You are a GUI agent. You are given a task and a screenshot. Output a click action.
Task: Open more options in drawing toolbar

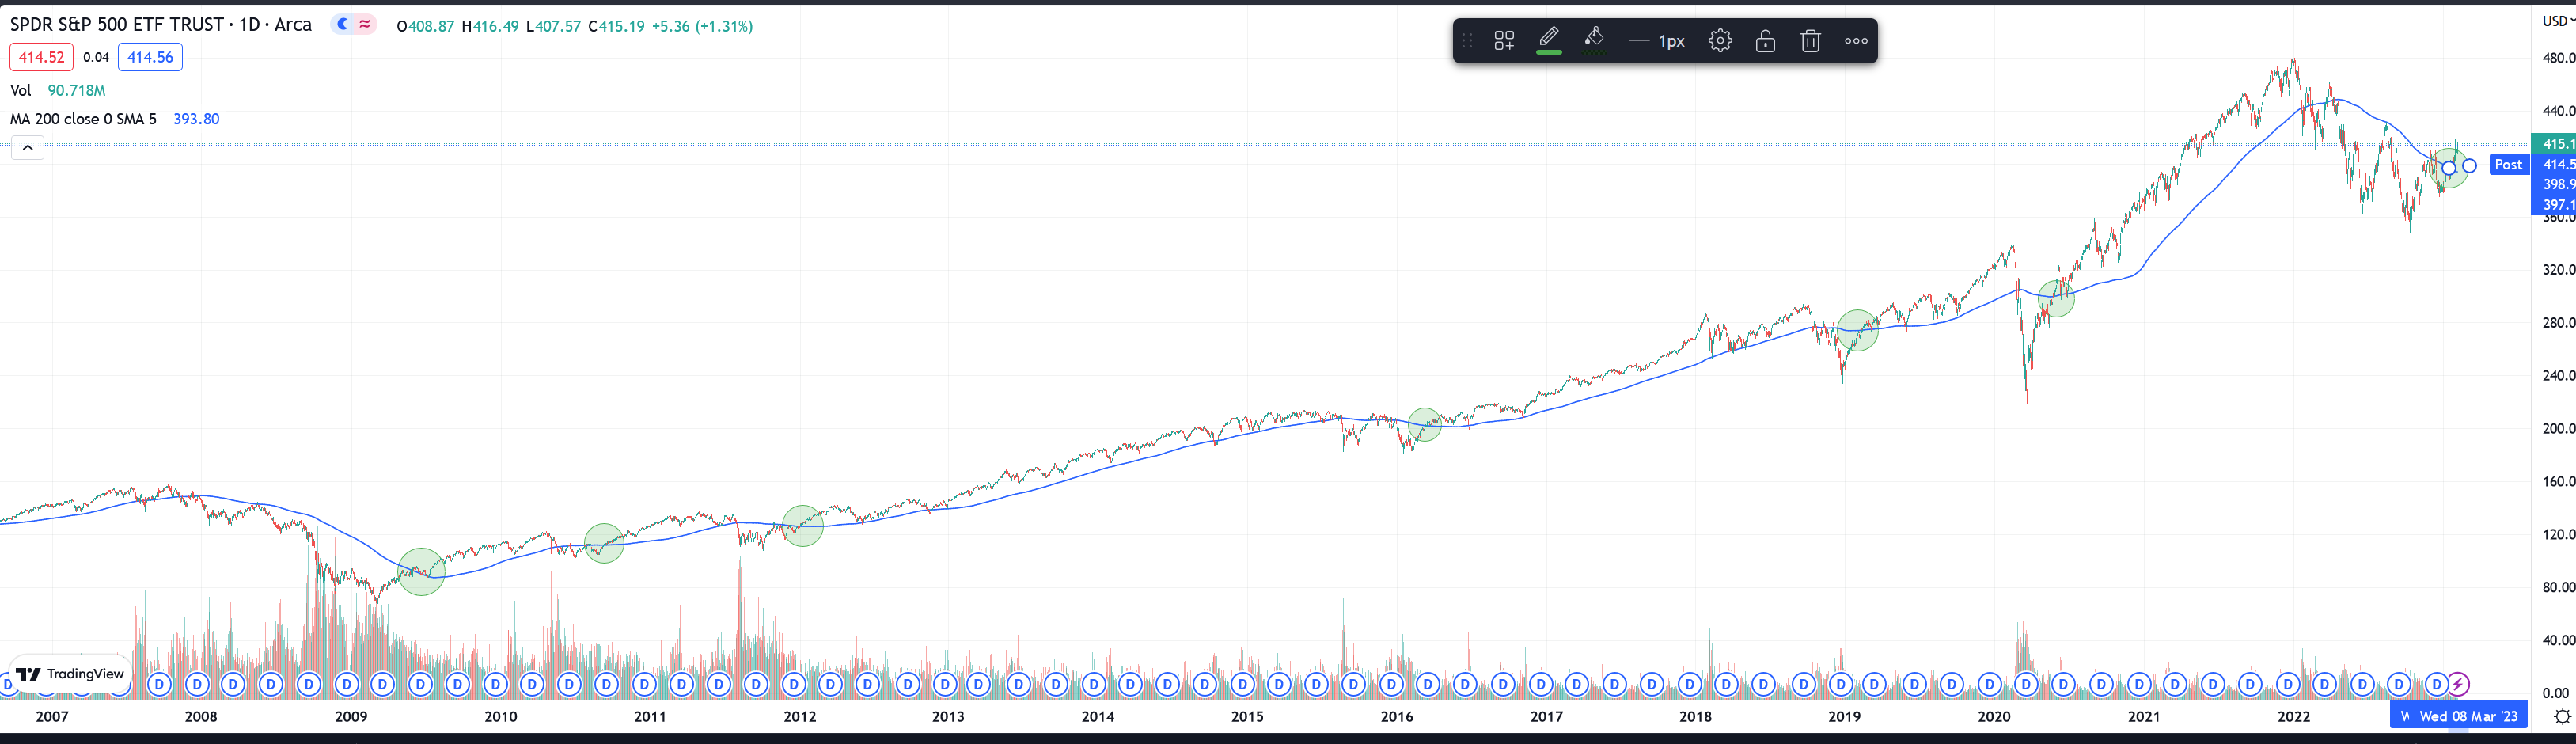pyautogui.click(x=1856, y=41)
